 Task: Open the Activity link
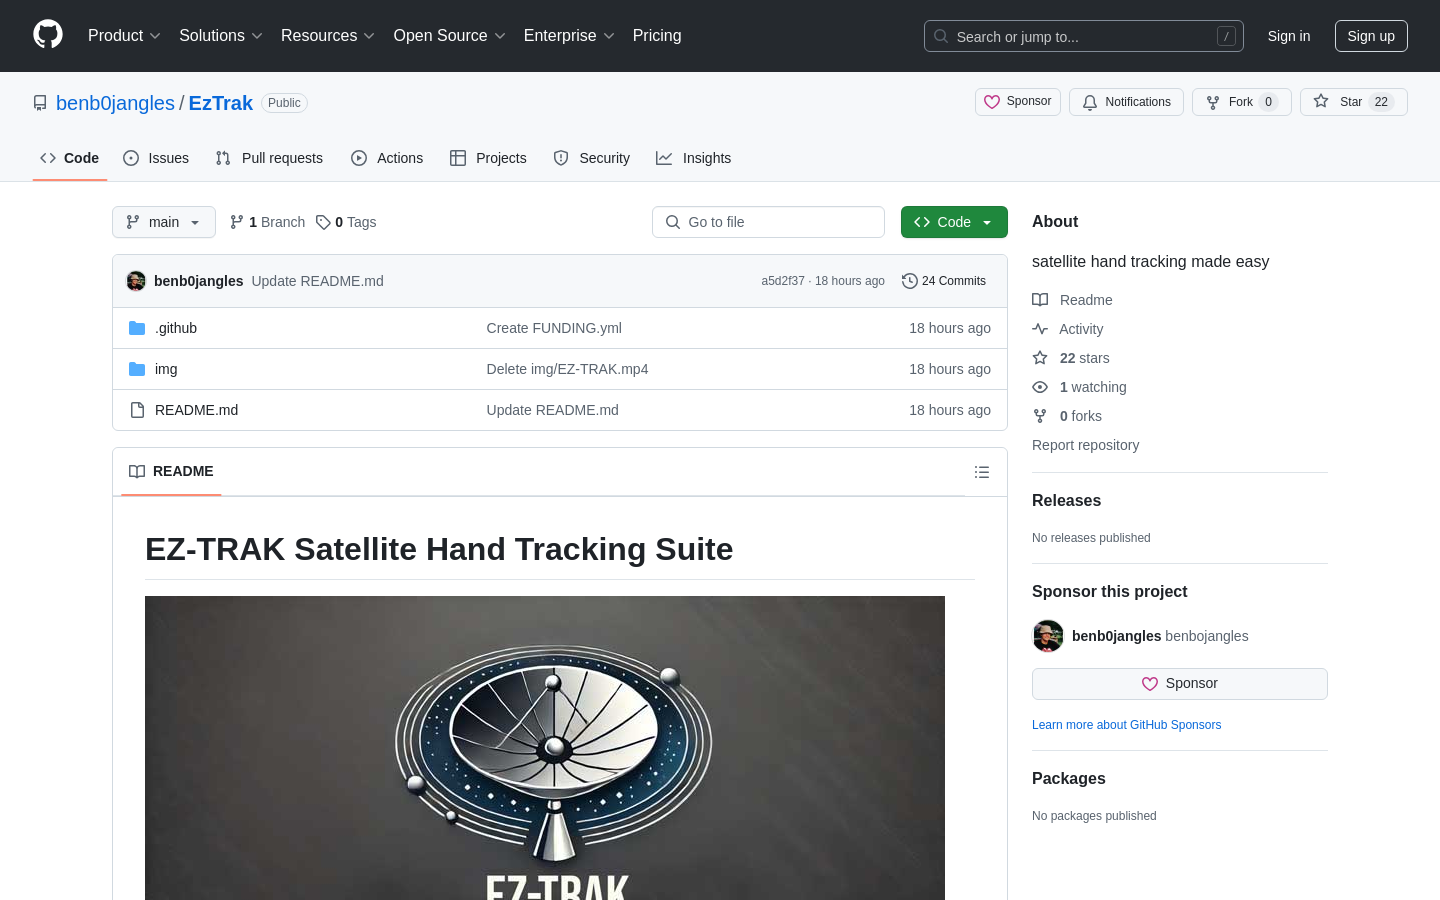click(1067, 329)
